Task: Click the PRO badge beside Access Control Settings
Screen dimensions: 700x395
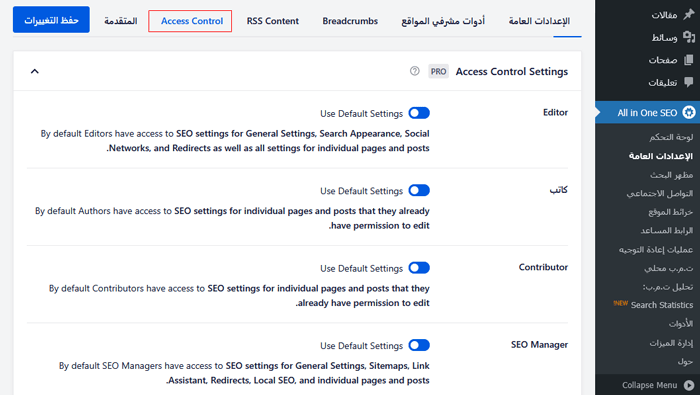Action: (438, 71)
